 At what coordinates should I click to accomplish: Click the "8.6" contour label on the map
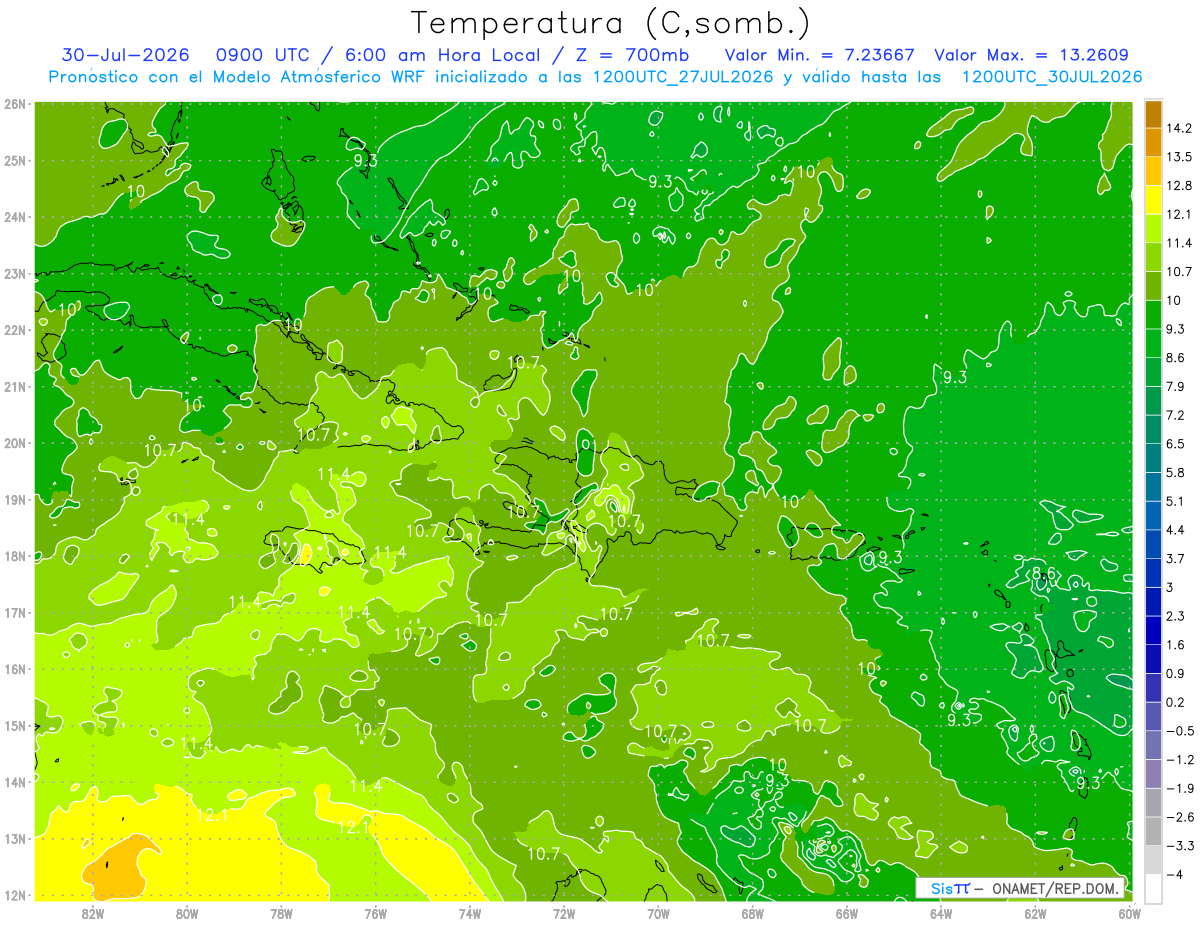(1044, 573)
